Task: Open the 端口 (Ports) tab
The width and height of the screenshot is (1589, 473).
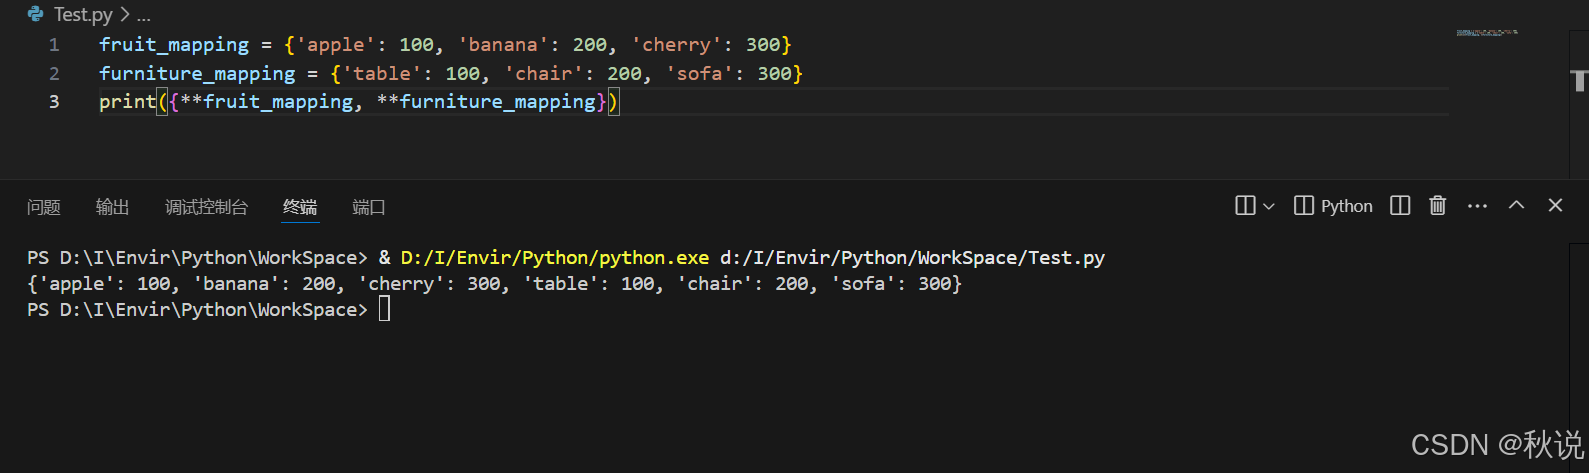Action: pos(369,207)
